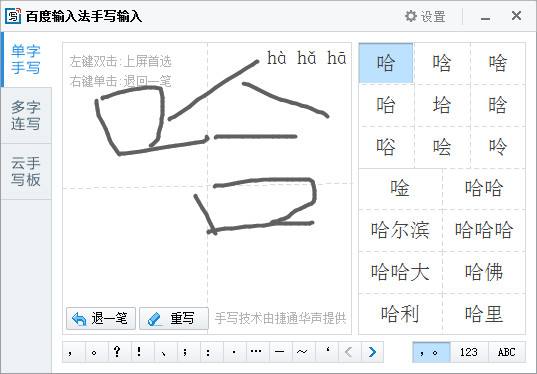Select phrase candidate 哈尔滨

400,230
